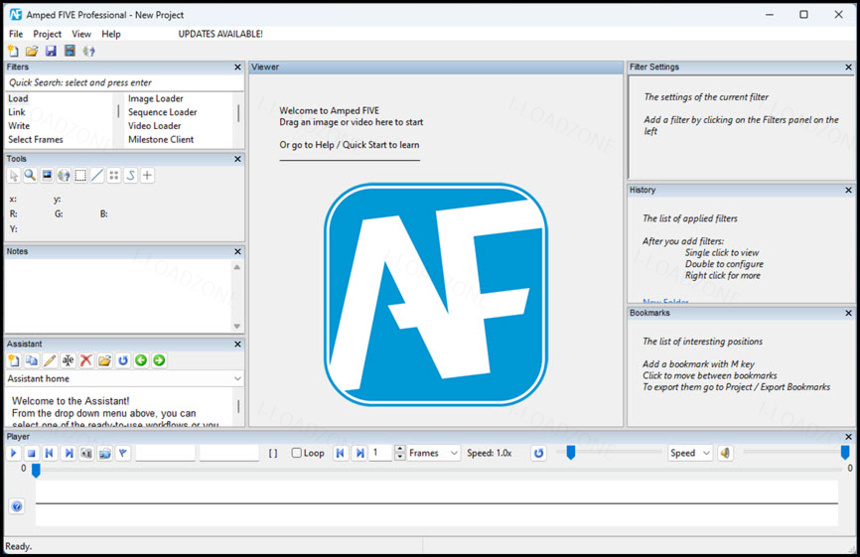This screenshot has width=860, height=557.
Task: Click the speaker audio icon in Player
Action: pyautogui.click(x=725, y=453)
